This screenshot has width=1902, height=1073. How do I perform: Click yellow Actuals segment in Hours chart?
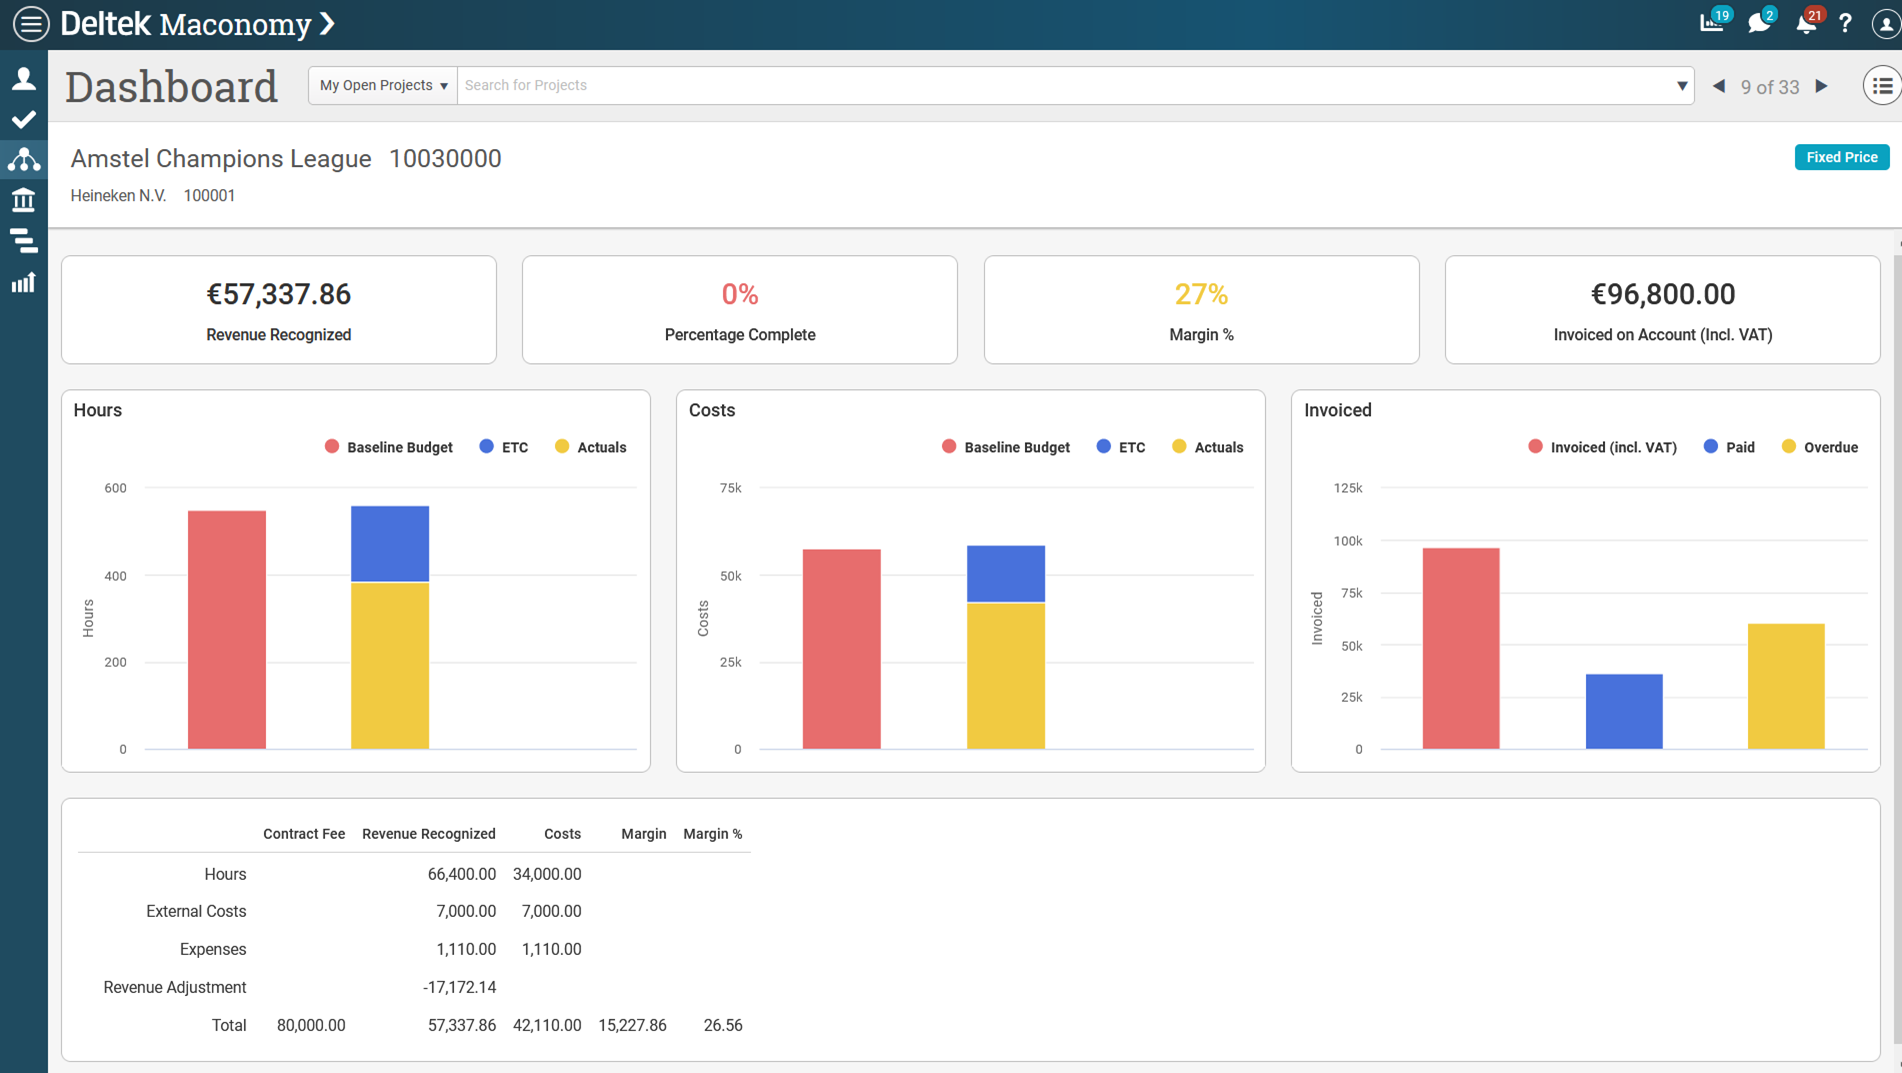(390, 666)
